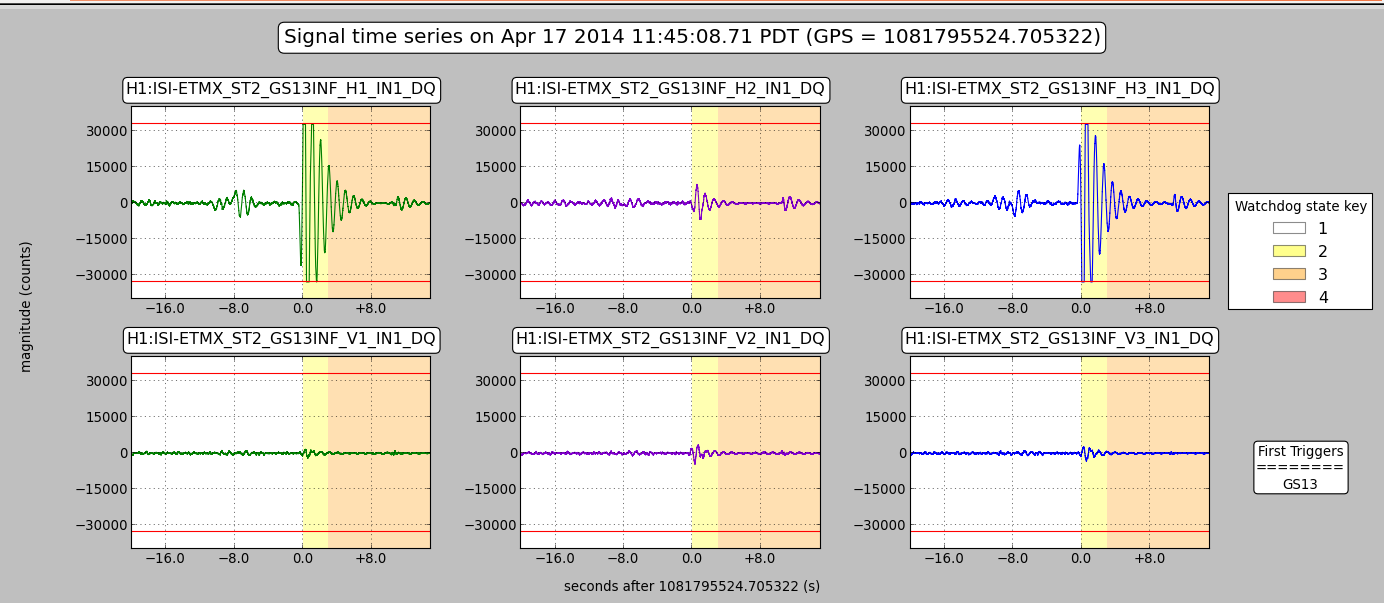Click the 'magnitude (counts)' y-axis label
This screenshot has height=603, width=1384.
point(26,306)
